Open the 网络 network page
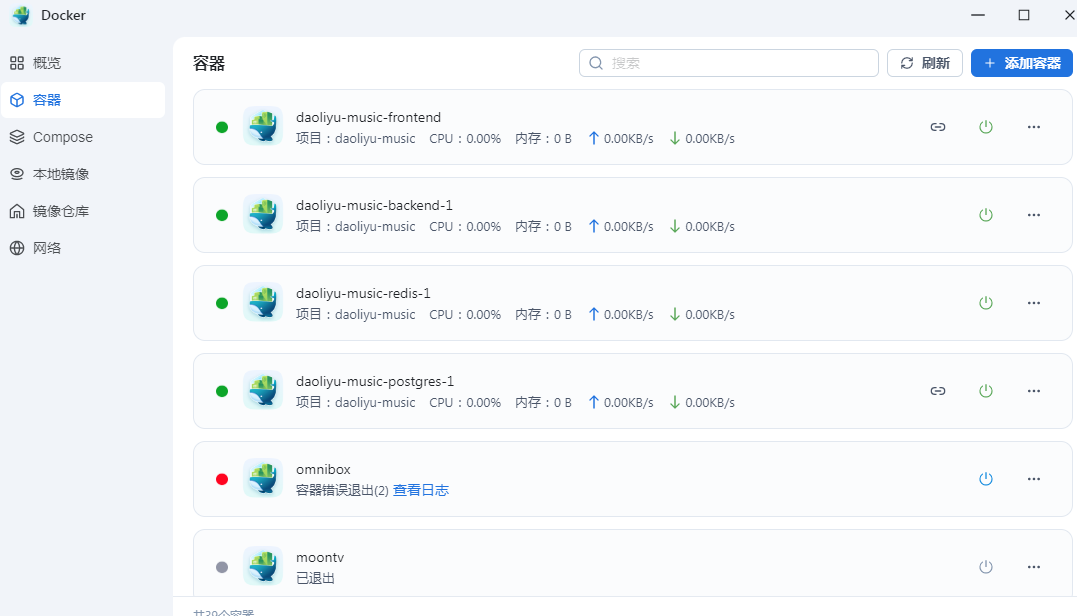This screenshot has width=1077, height=616. [x=82, y=249]
